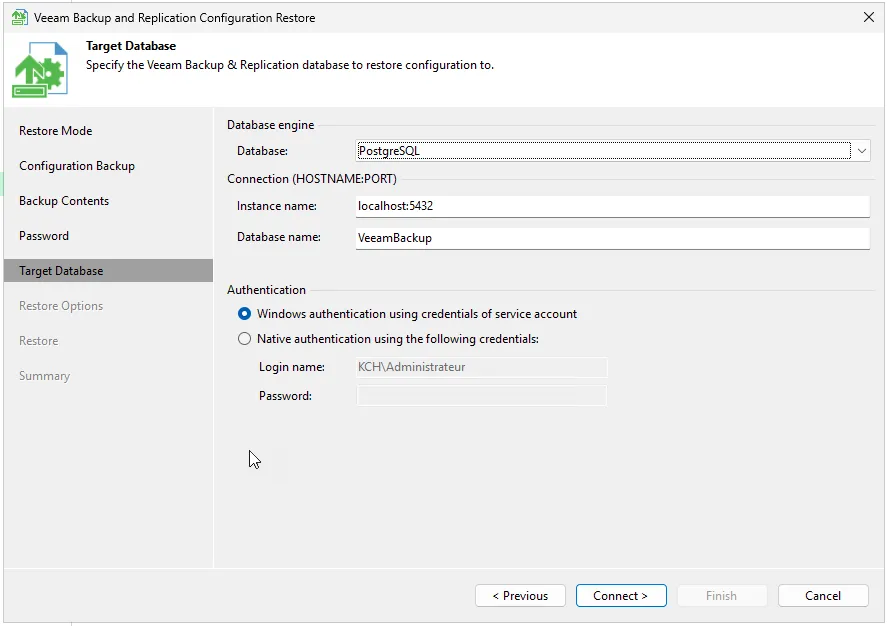
Task: Select the Password step in sidebar
Action: pos(44,236)
